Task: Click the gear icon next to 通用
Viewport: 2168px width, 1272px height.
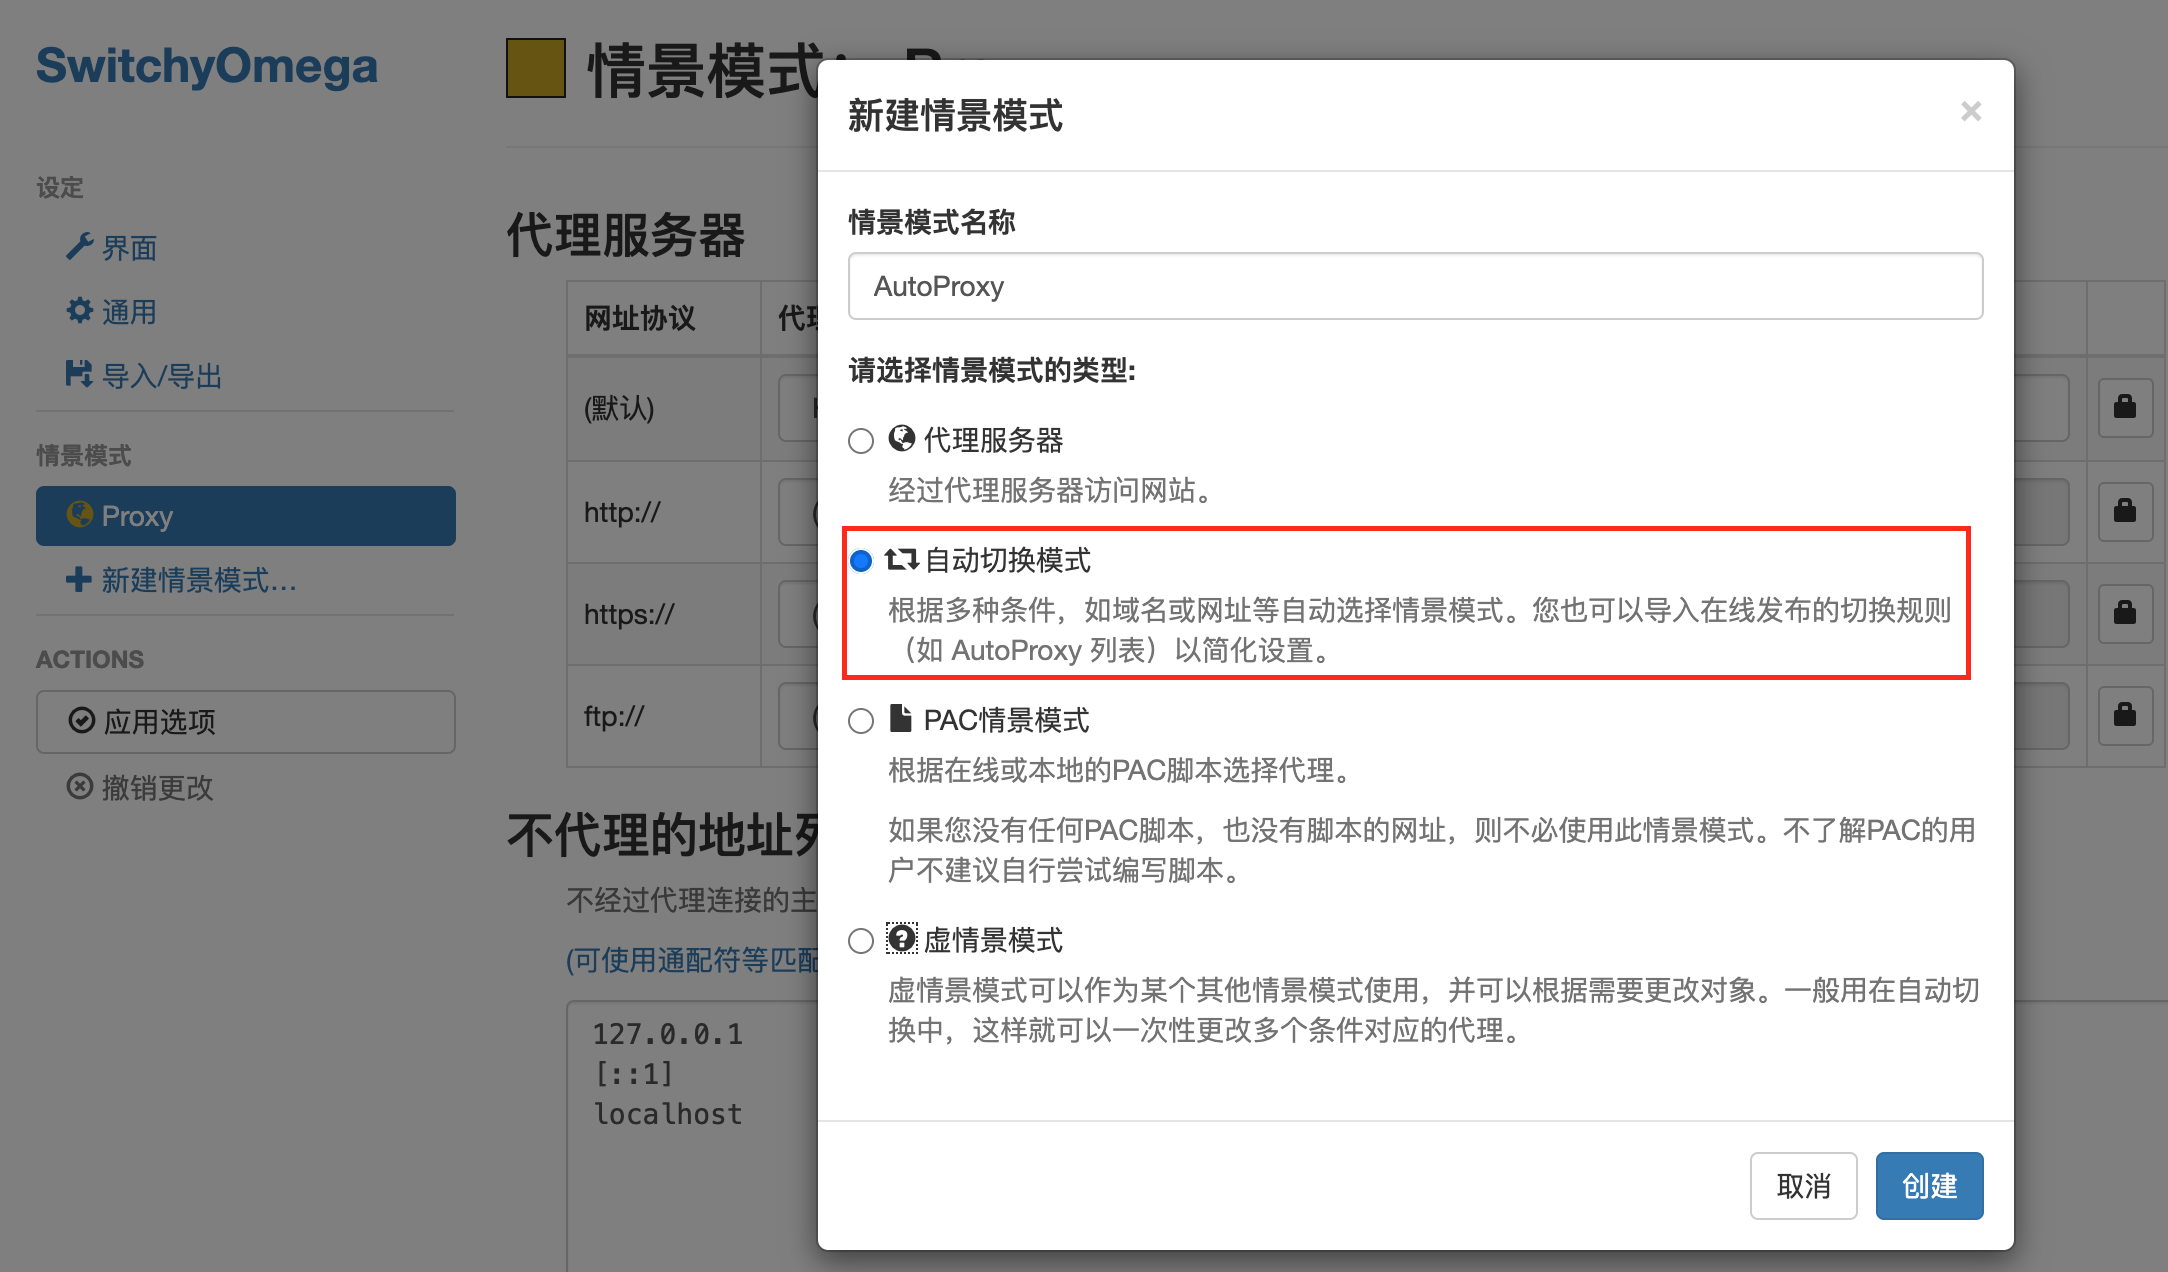Action: point(80,310)
